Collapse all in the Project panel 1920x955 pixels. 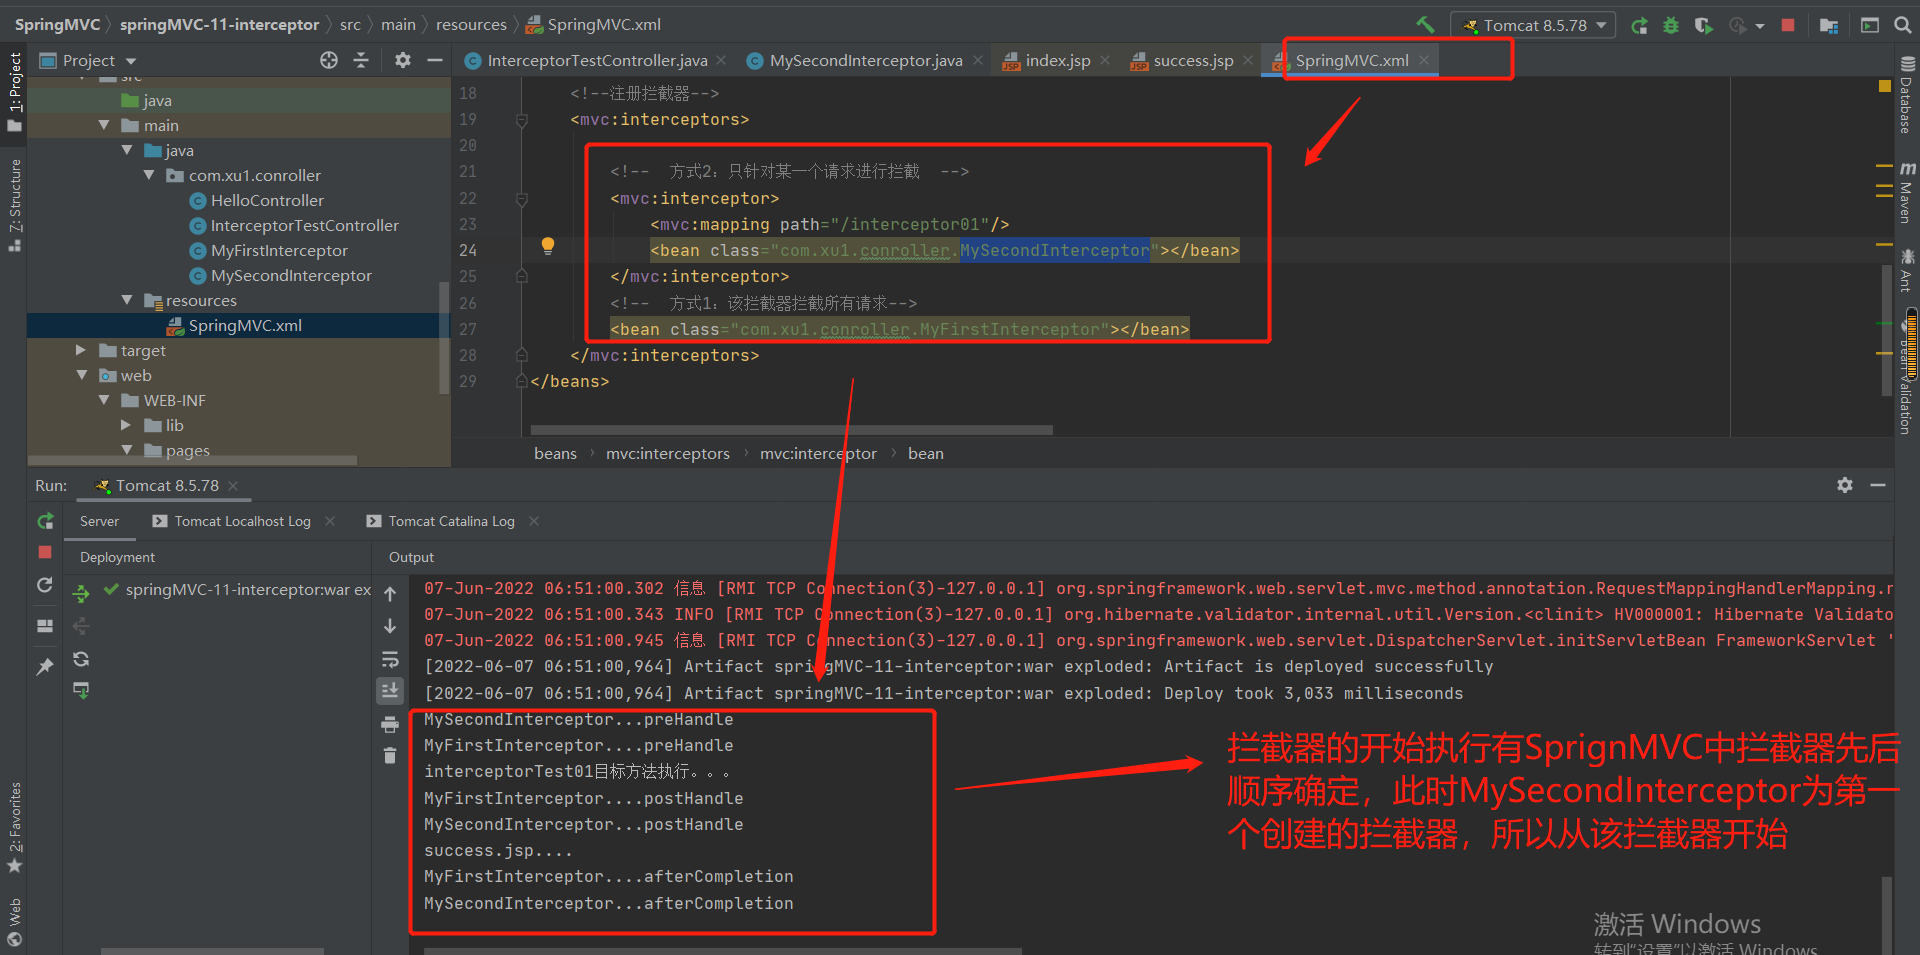[361, 60]
